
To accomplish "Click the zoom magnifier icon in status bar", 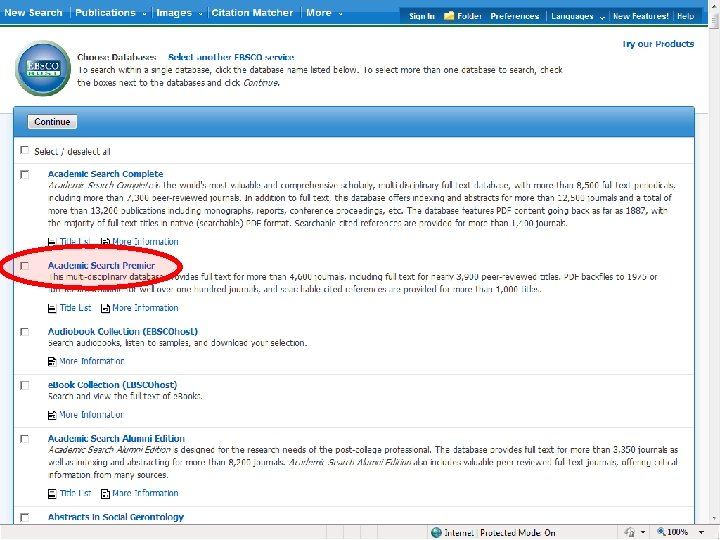I will tap(661, 532).
